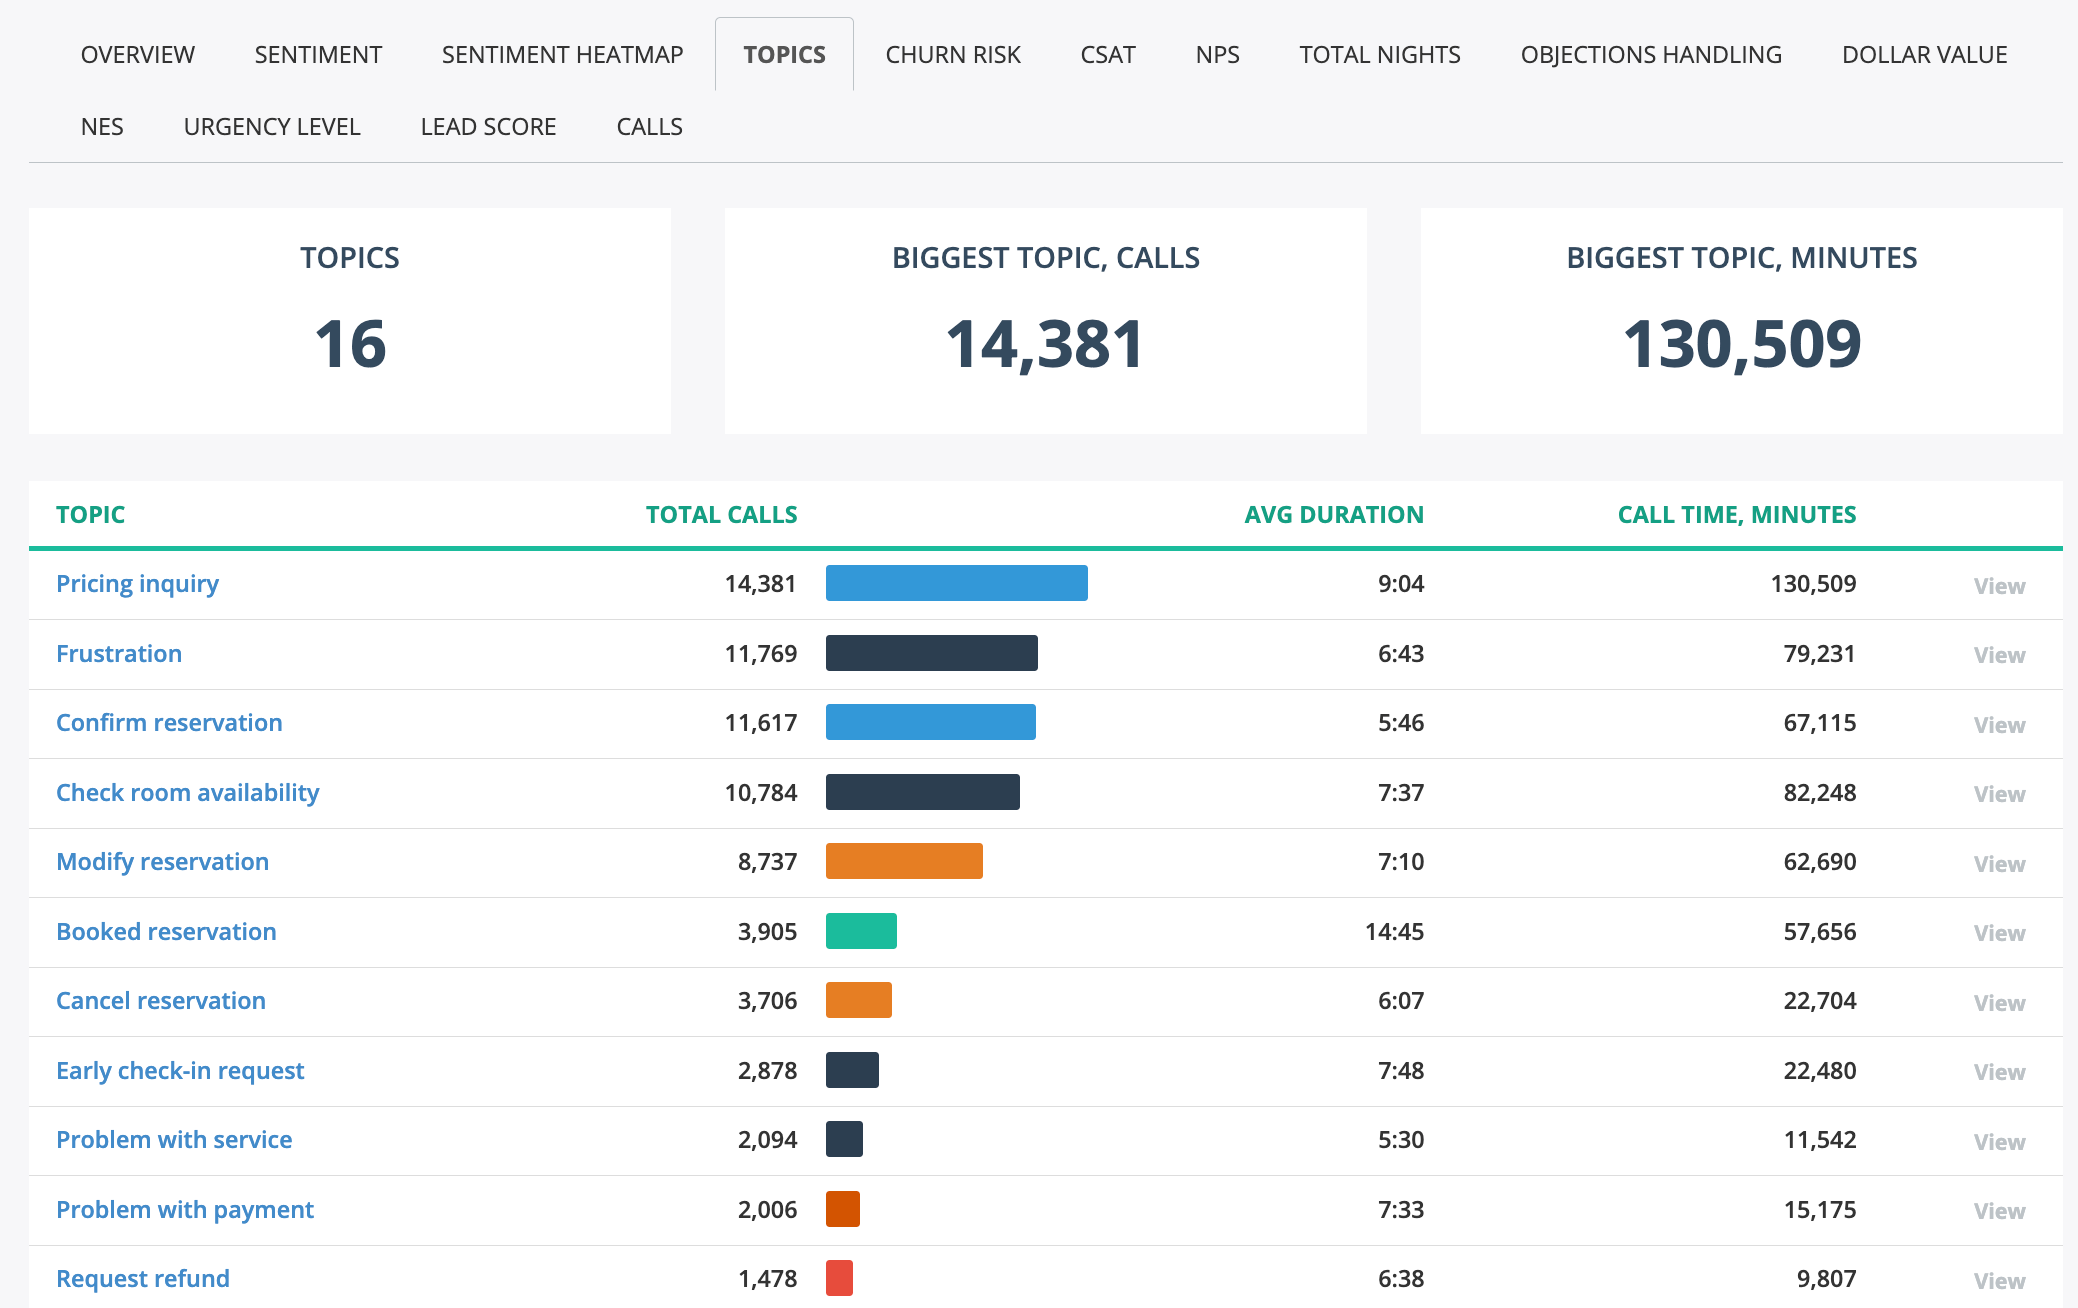
Task: Click View for Confirm reservation row
Action: (1998, 725)
